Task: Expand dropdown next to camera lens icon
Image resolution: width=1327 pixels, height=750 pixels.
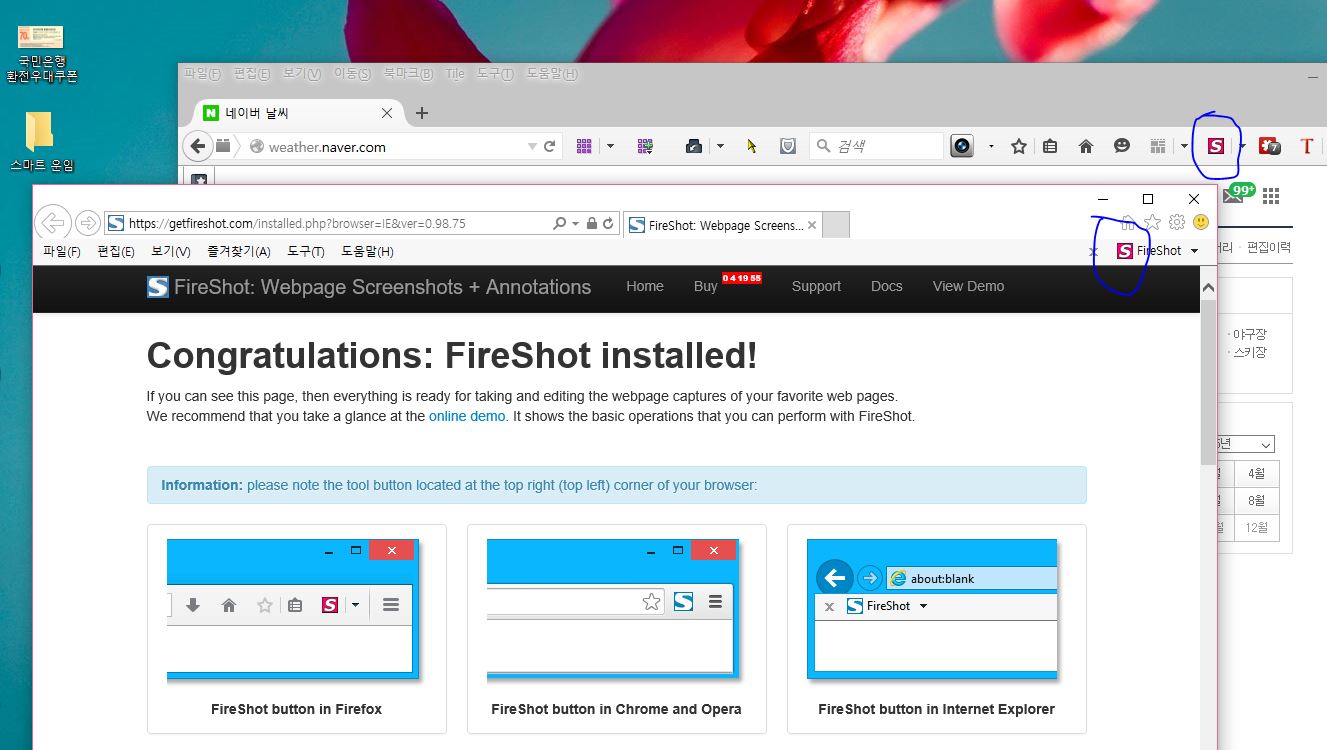Action: (x=991, y=146)
